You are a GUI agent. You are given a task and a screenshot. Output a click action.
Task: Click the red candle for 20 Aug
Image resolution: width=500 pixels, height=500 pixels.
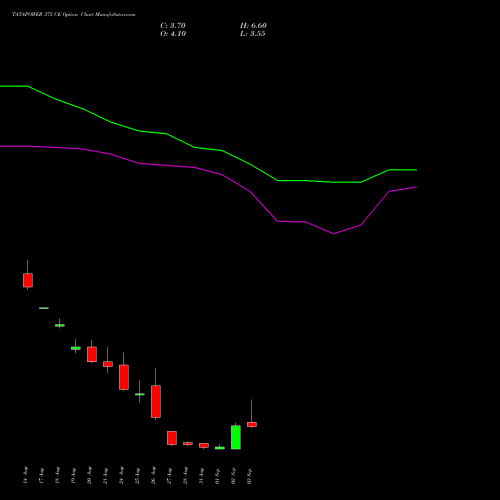pyautogui.click(x=92, y=354)
